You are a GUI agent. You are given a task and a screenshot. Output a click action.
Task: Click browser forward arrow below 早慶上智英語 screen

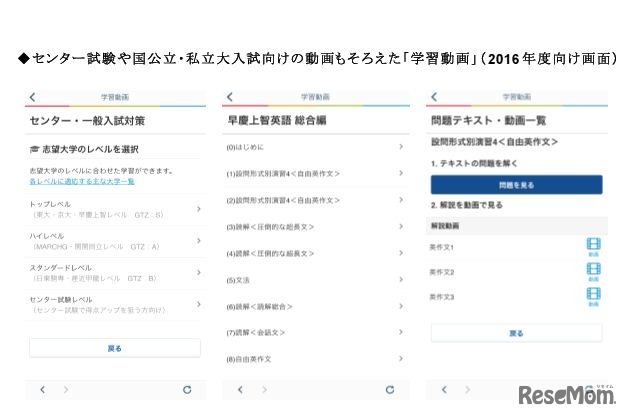pyautogui.click(x=264, y=390)
